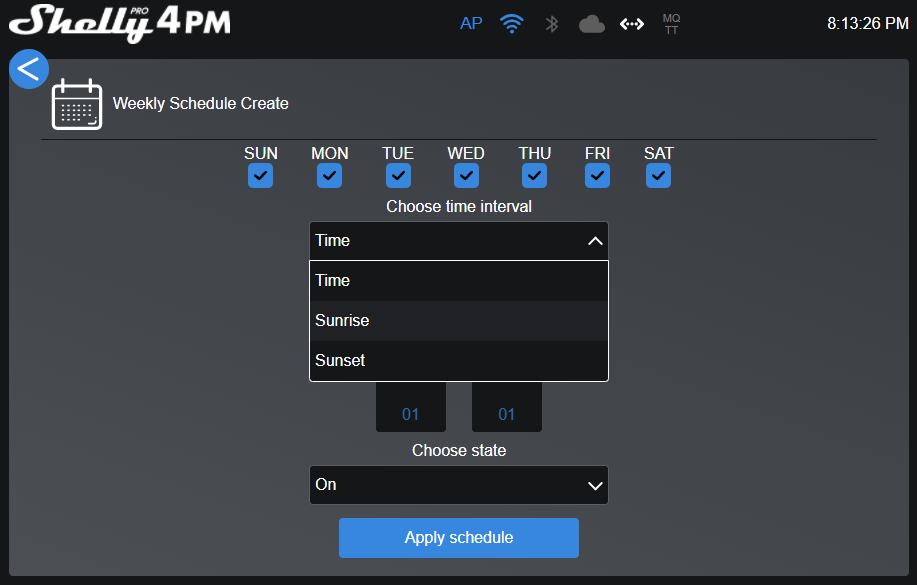Open the Choose state dropdown
Screen dimensions: 917x585
(458, 485)
